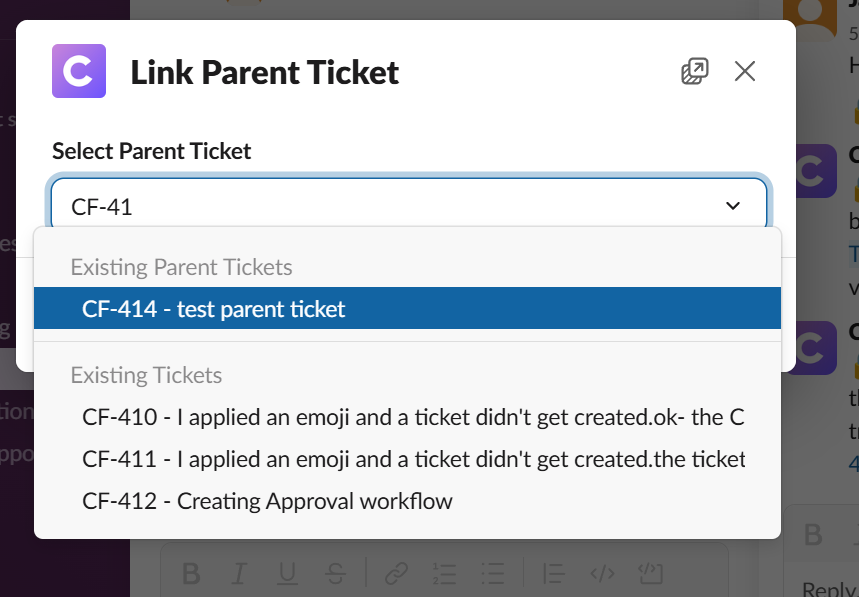Select CF-412 Creating Approval workflow
The image size is (859, 597).
point(268,501)
